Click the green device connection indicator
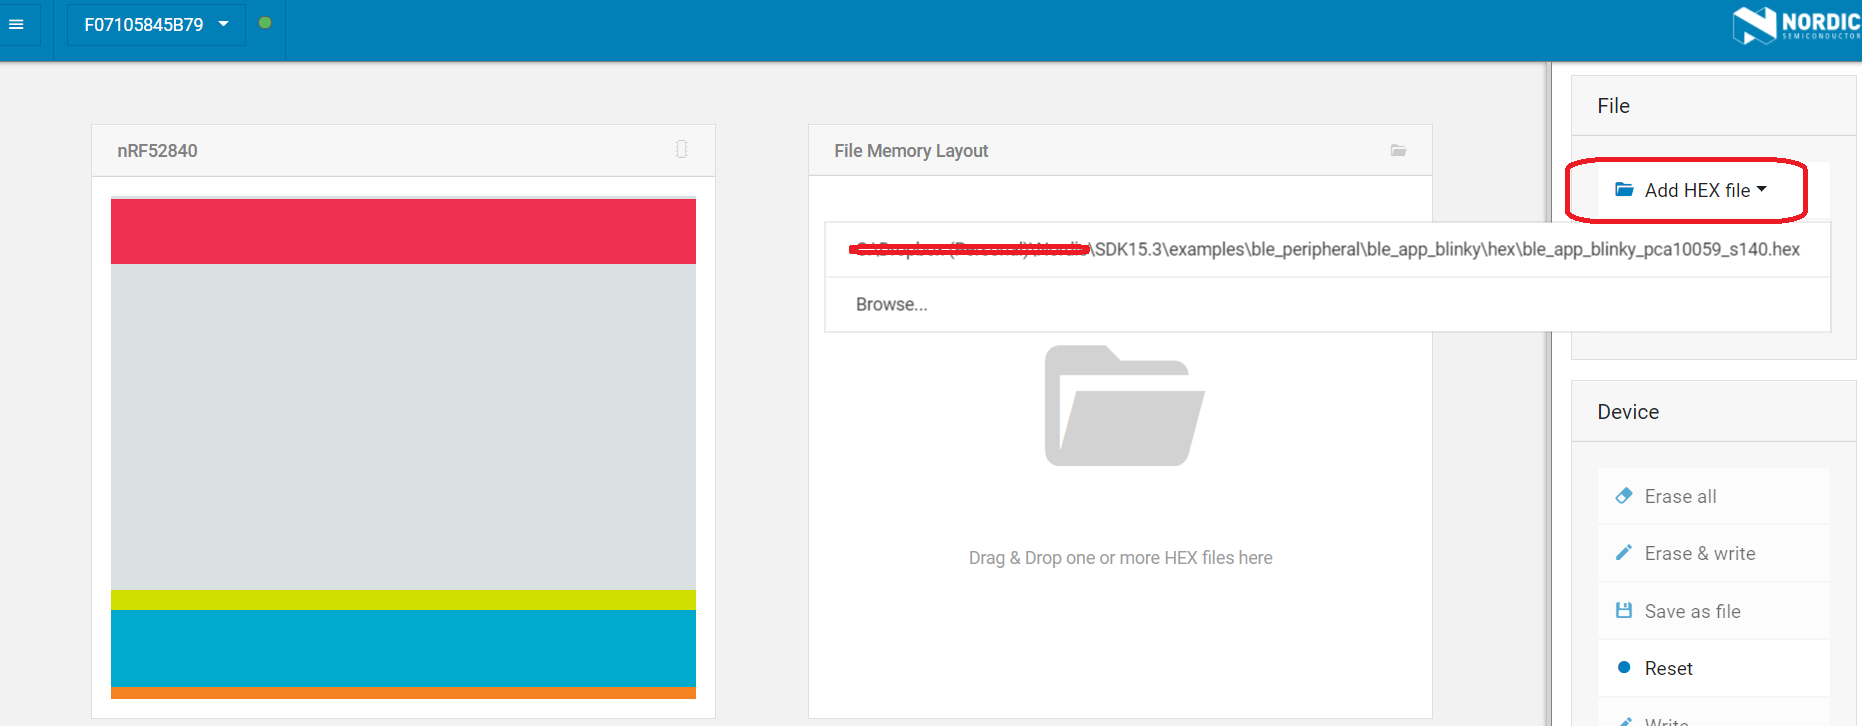 265,23
